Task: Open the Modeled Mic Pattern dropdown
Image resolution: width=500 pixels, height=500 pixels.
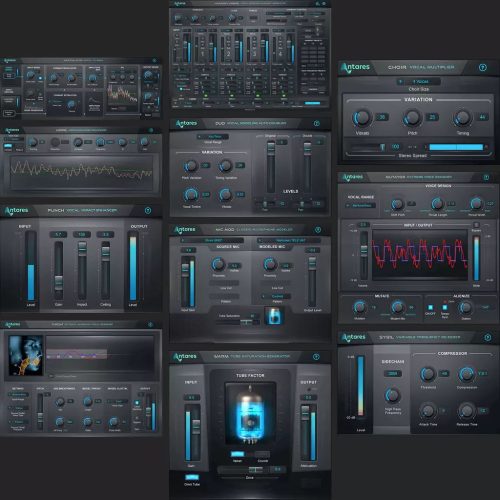Action: [x=275, y=296]
